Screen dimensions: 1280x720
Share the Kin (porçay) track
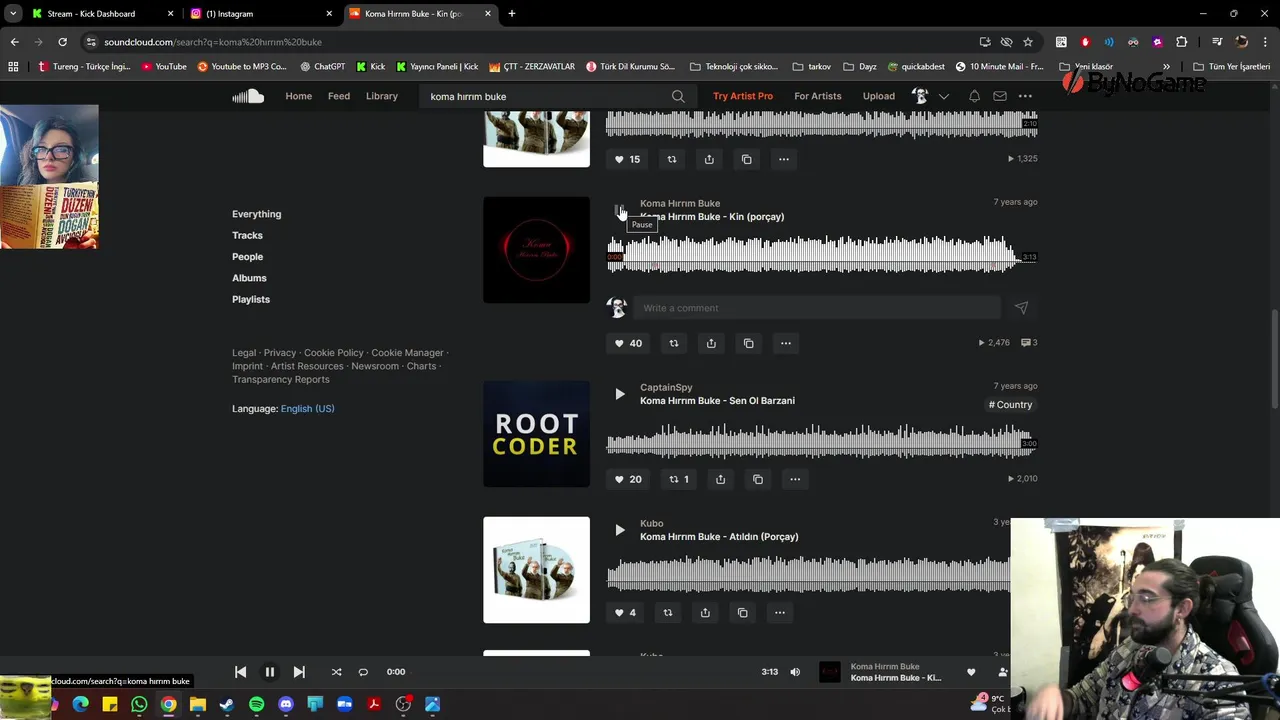click(x=711, y=343)
